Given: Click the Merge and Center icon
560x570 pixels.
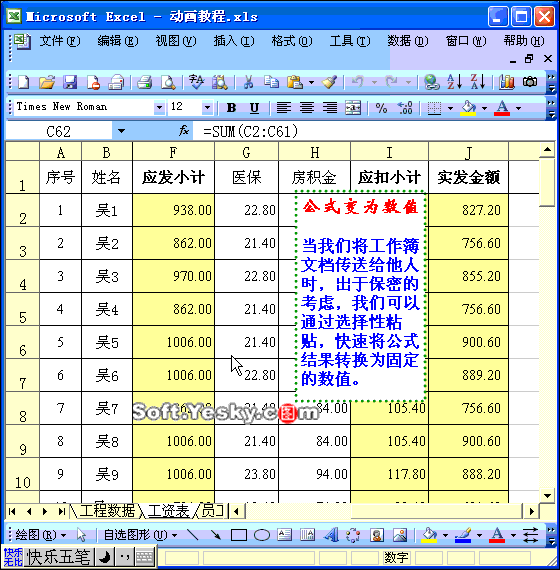Looking at the screenshot, I should (353, 108).
